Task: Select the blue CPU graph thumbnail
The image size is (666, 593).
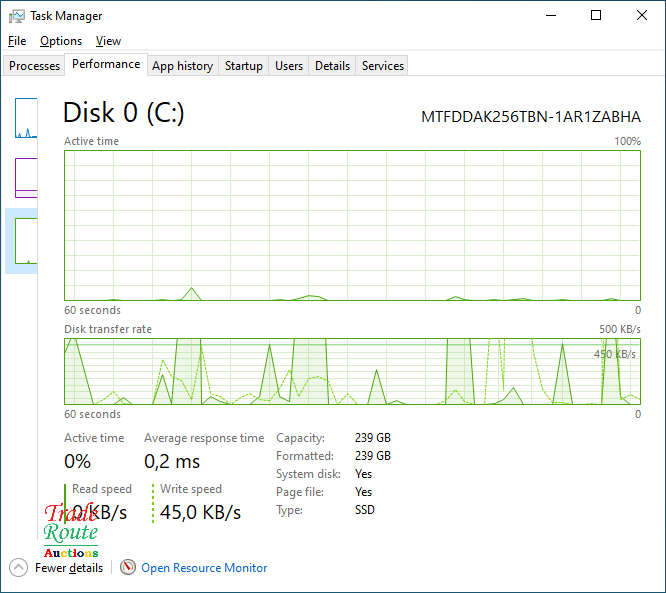Action: tap(26, 118)
